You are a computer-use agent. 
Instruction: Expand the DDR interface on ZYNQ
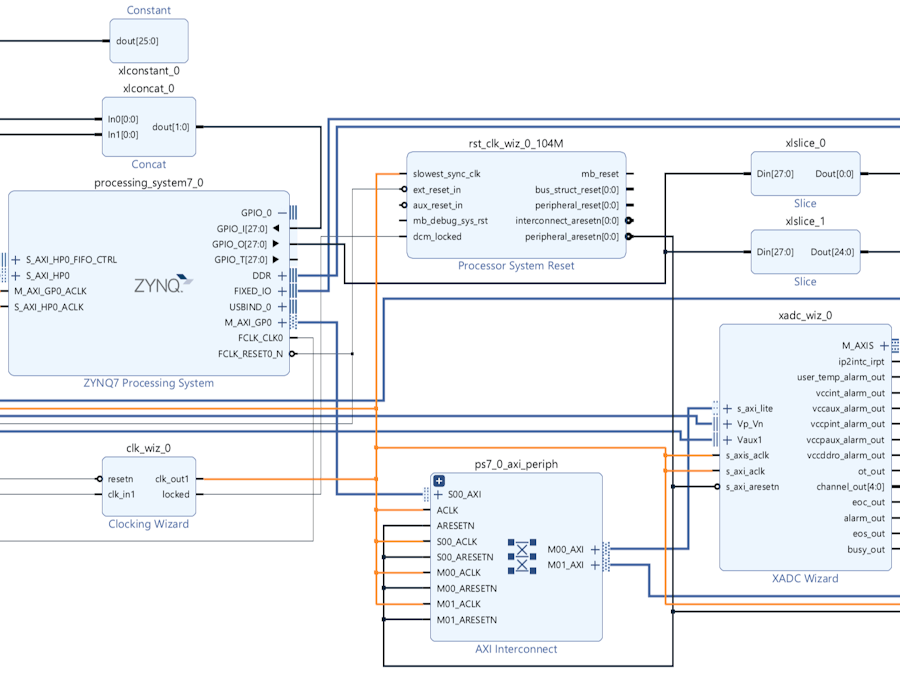(x=282, y=276)
